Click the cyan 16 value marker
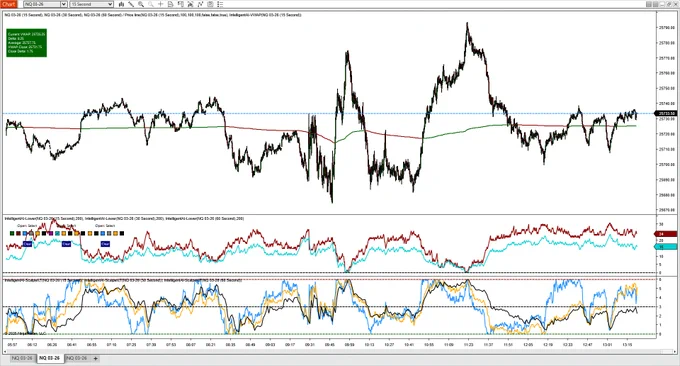The height and width of the screenshot is (366, 680). click(665, 247)
